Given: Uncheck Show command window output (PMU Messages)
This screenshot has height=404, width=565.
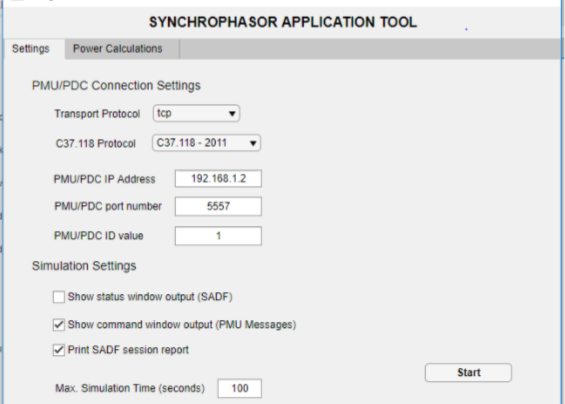Looking at the screenshot, I should pos(59,325).
